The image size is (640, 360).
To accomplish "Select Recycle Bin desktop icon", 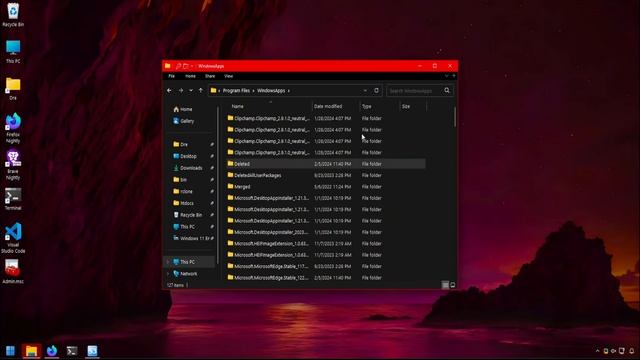I will 13,15.
